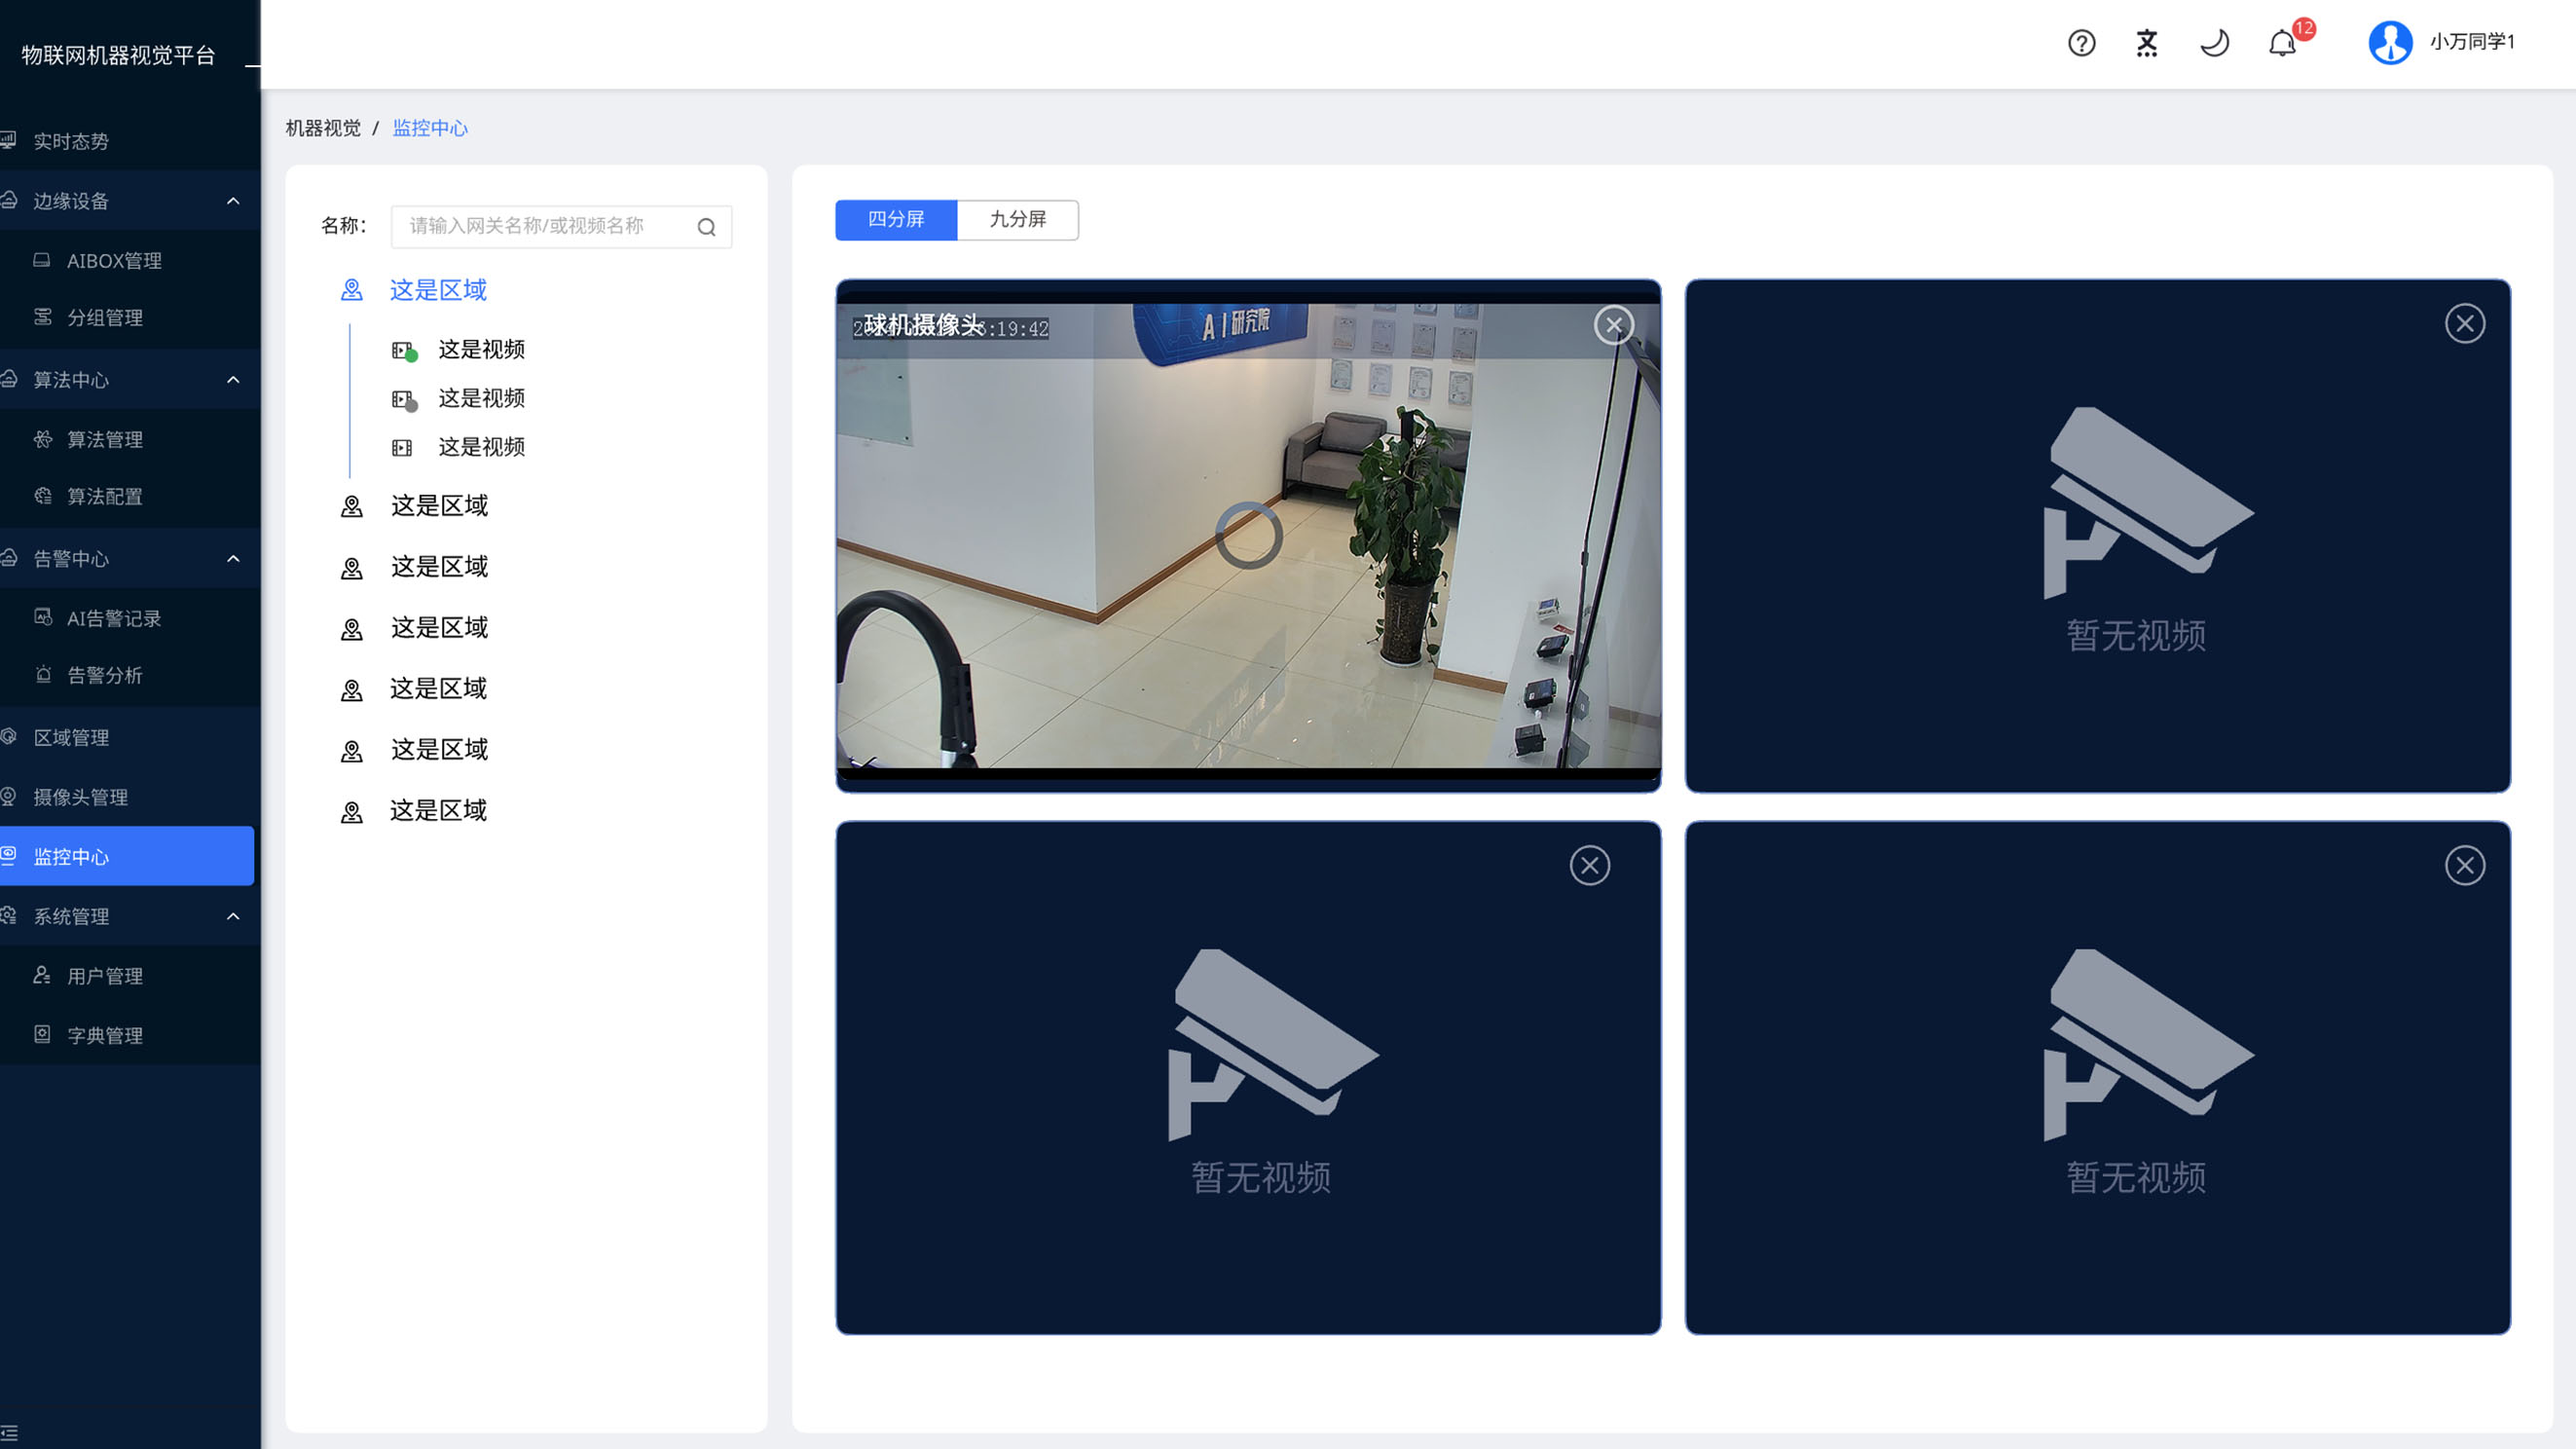Select third 这是视频 item
2576x1449 pixels.
pyautogui.click(x=481, y=447)
